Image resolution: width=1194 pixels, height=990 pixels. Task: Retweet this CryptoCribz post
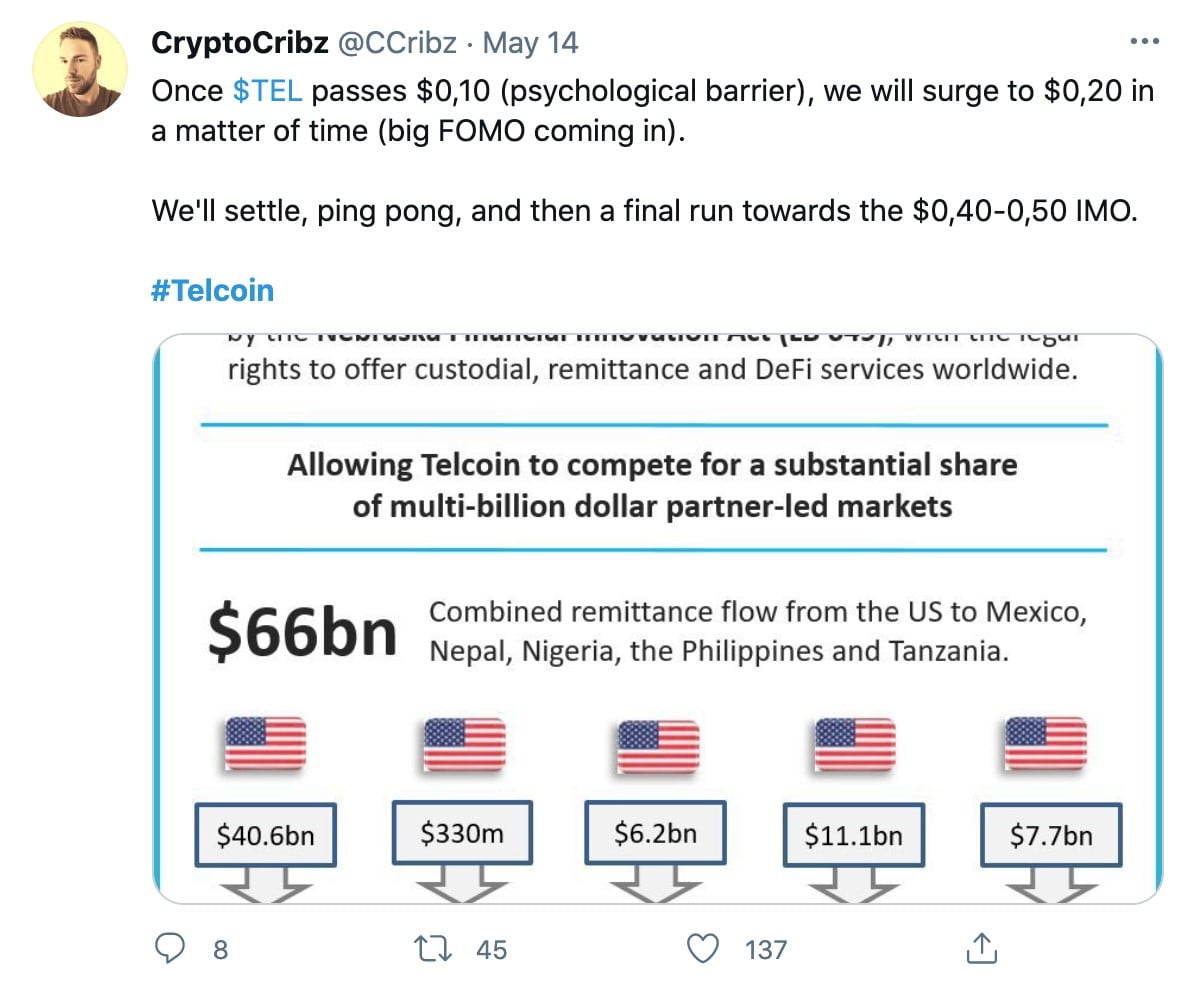433,949
